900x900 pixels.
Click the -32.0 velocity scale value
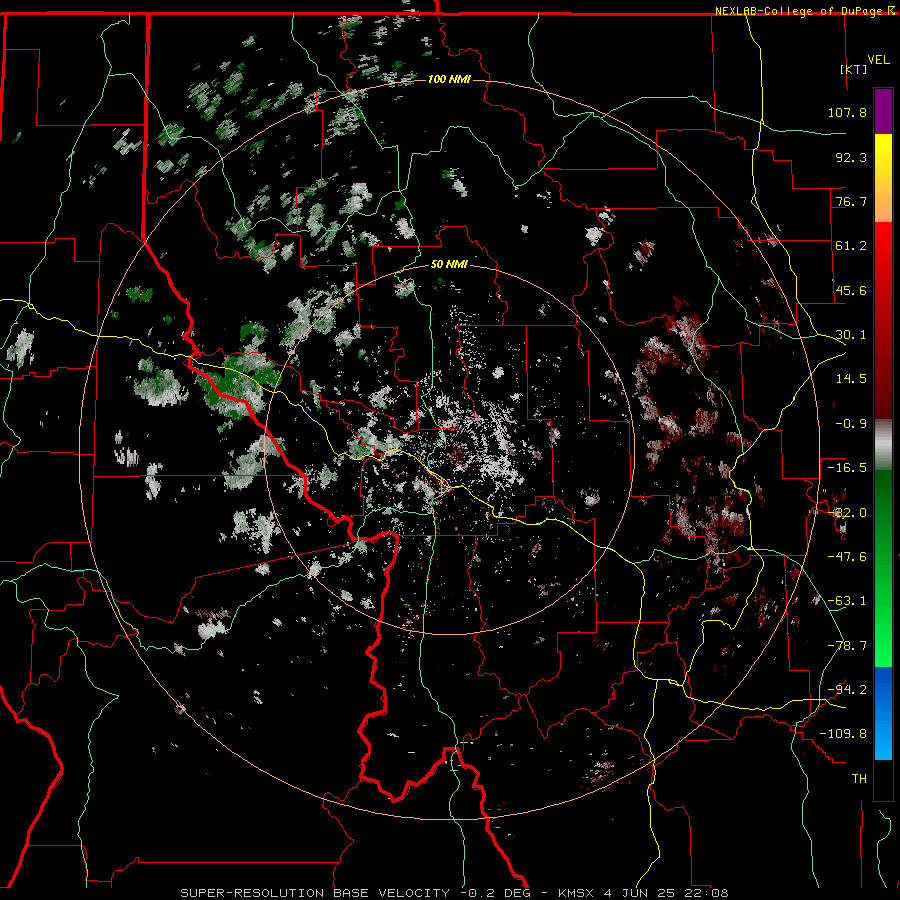pyautogui.click(x=847, y=513)
